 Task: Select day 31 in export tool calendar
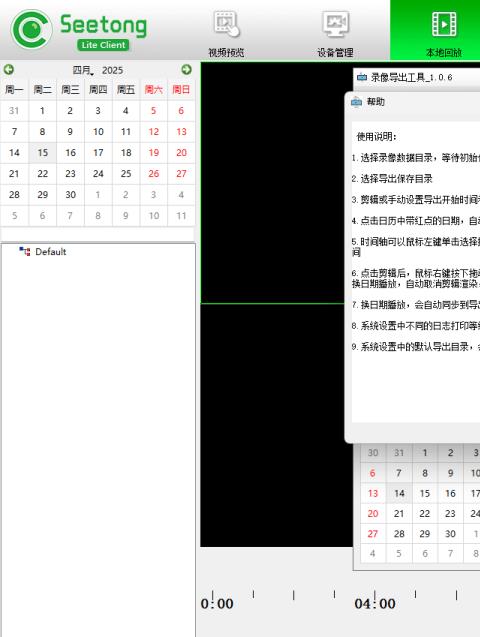click(x=399, y=453)
